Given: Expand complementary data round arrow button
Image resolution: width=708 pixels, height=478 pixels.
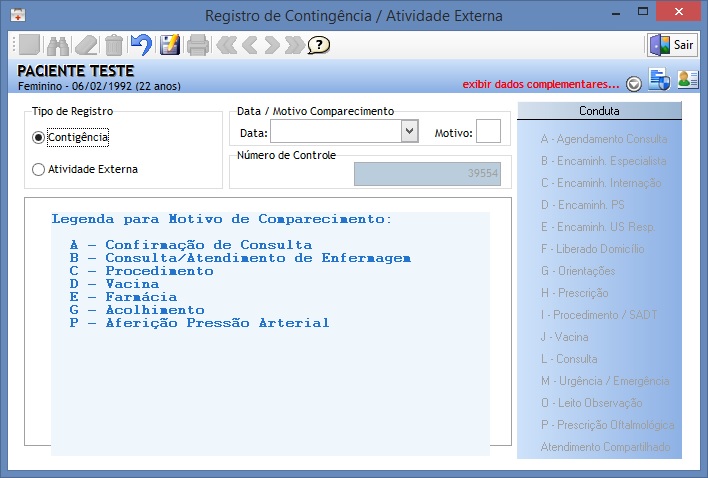Looking at the screenshot, I should 634,84.
